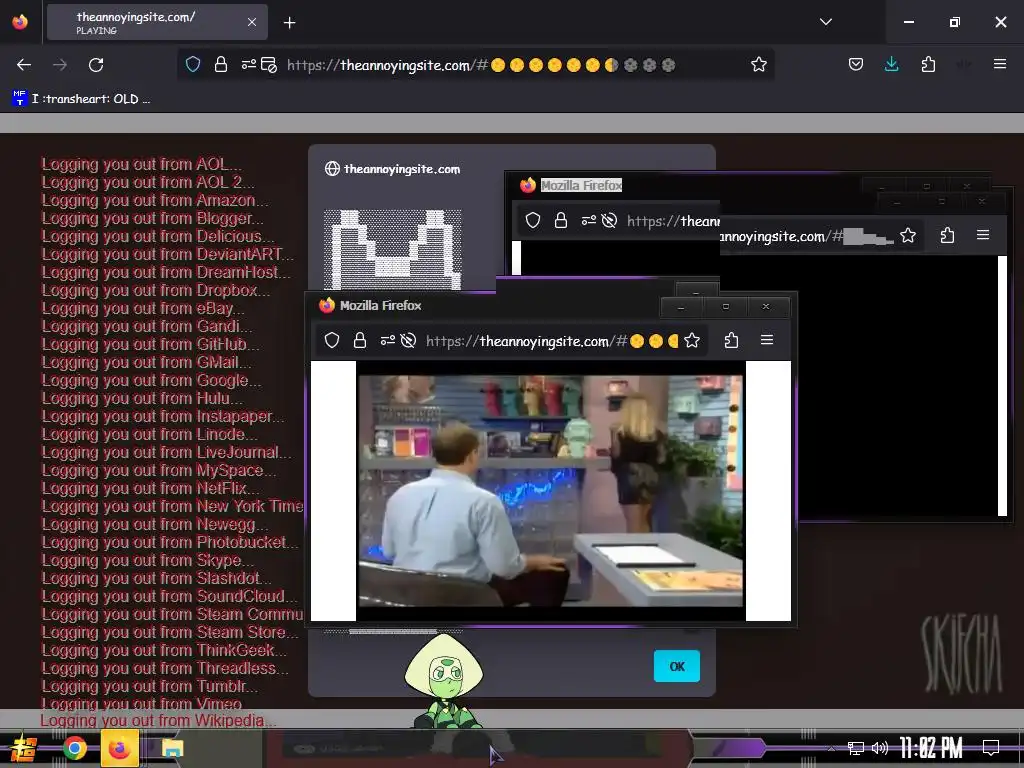Open hamburger menu in right black popup
Viewport: 1024px width, 768px height.
pyautogui.click(x=983, y=235)
